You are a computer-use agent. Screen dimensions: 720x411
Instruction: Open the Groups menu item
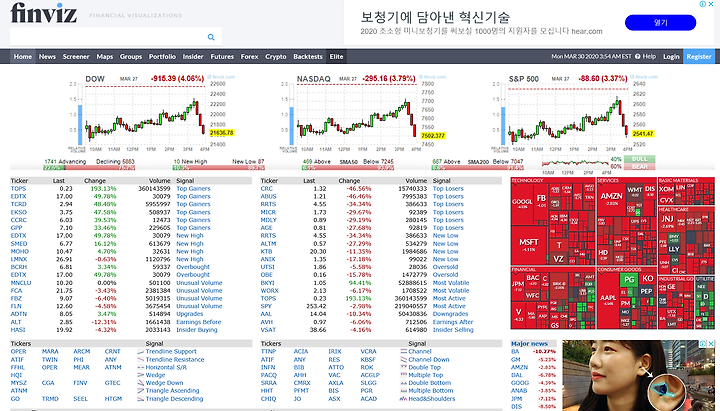pos(131,56)
